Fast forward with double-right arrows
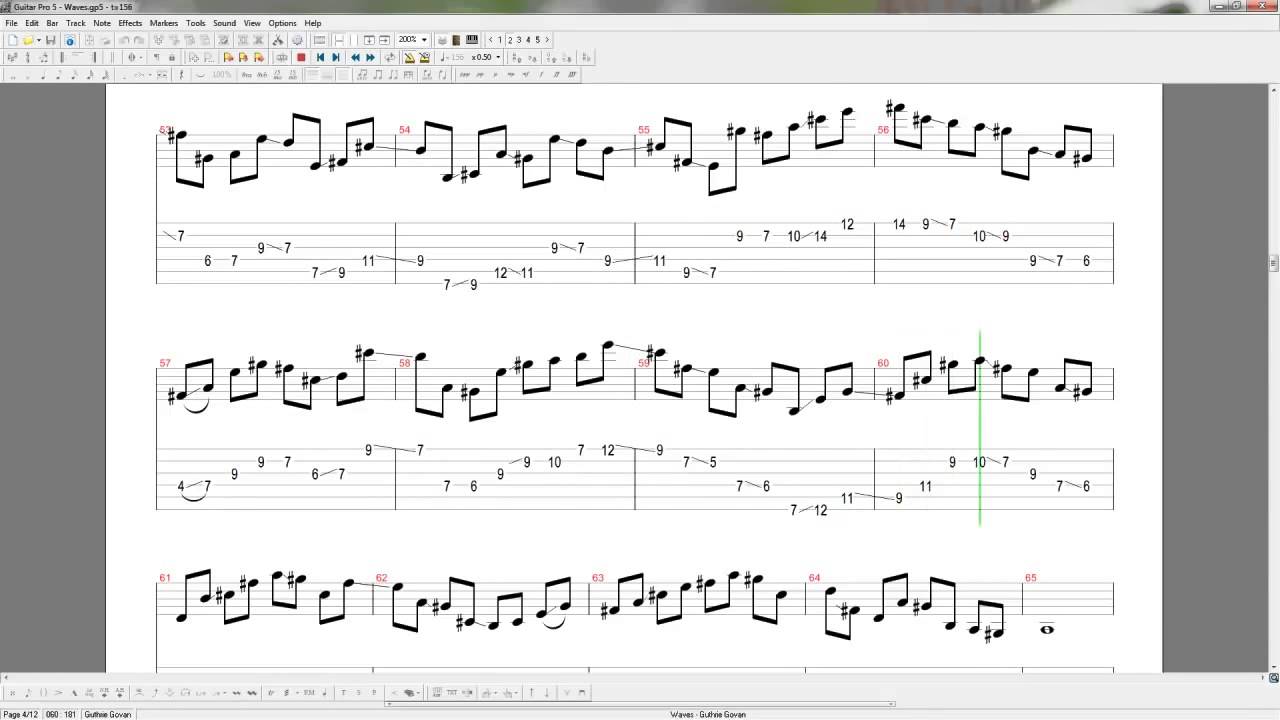The width and height of the screenshot is (1280, 720). (370, 57)
